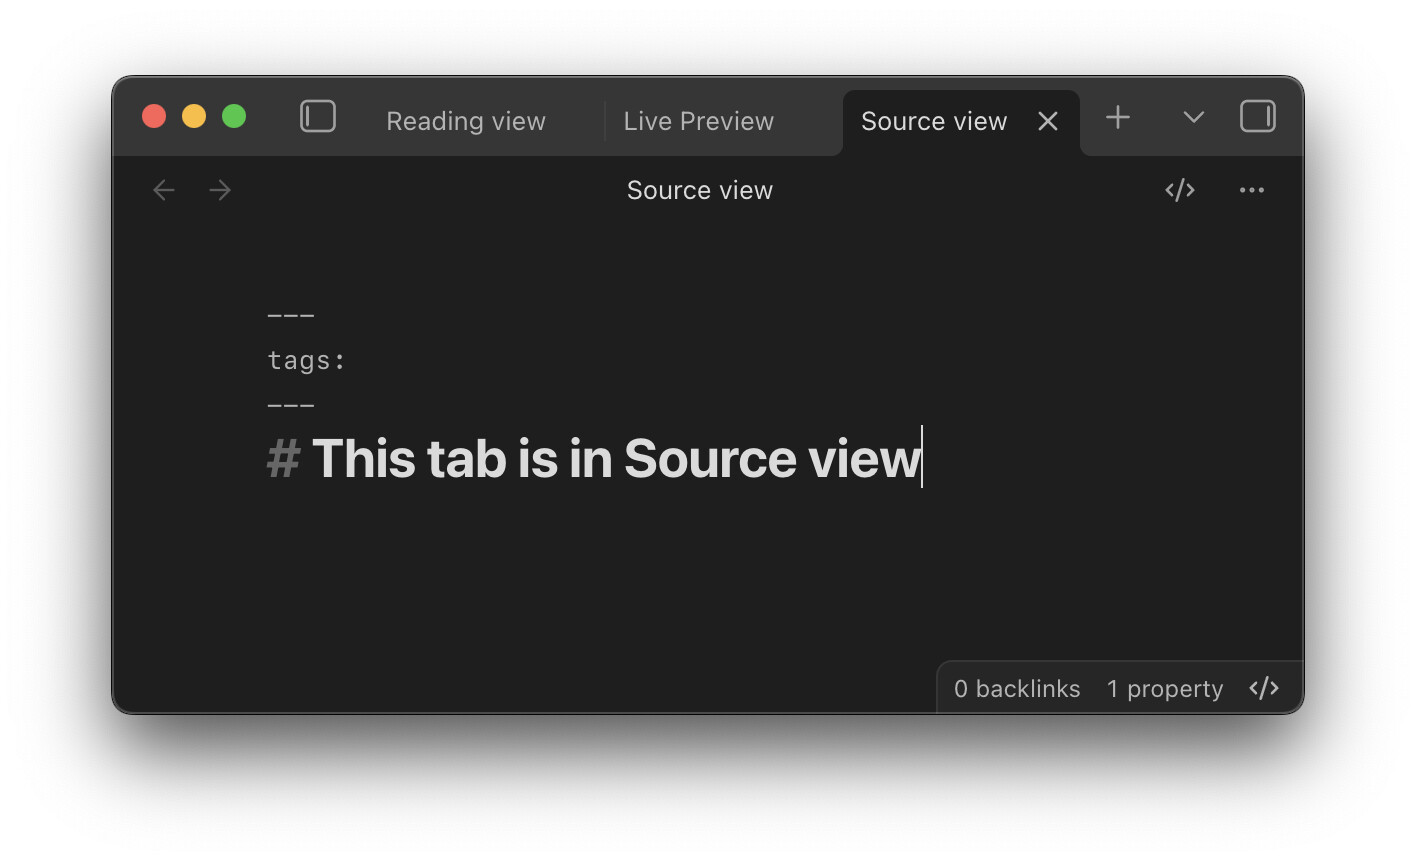Click the green fullscreen window button
This screenshot has height=862, width=1416.
234,117
